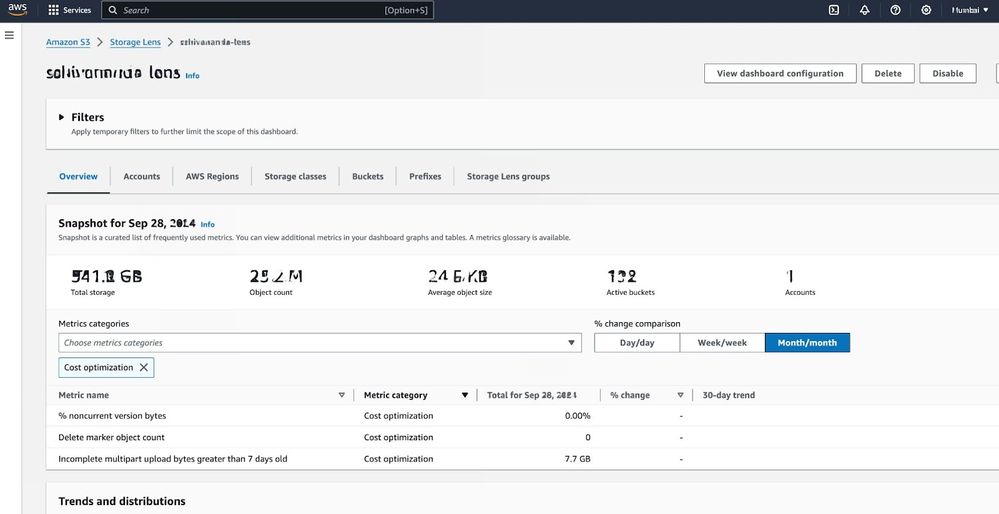Open the CloudShell terminal icon

tap(834, 10)
